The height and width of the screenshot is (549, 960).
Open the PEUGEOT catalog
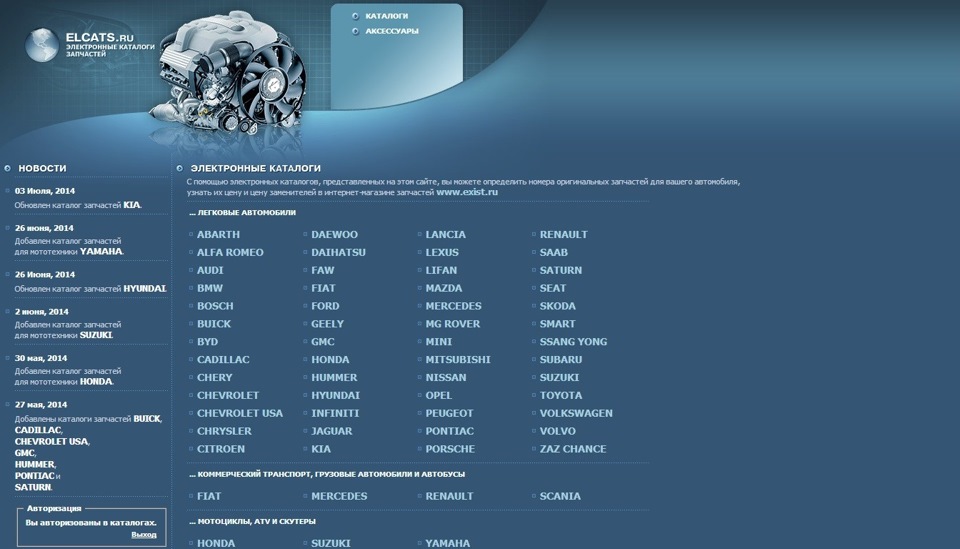pyautogui.click(x=449, y=413)
